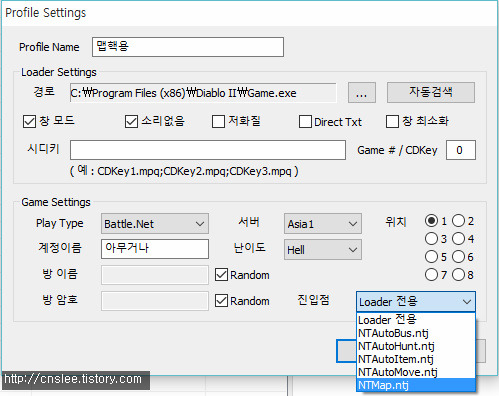Click the 방 암호 room password field
499x396 pixels.
coord(155,301)
